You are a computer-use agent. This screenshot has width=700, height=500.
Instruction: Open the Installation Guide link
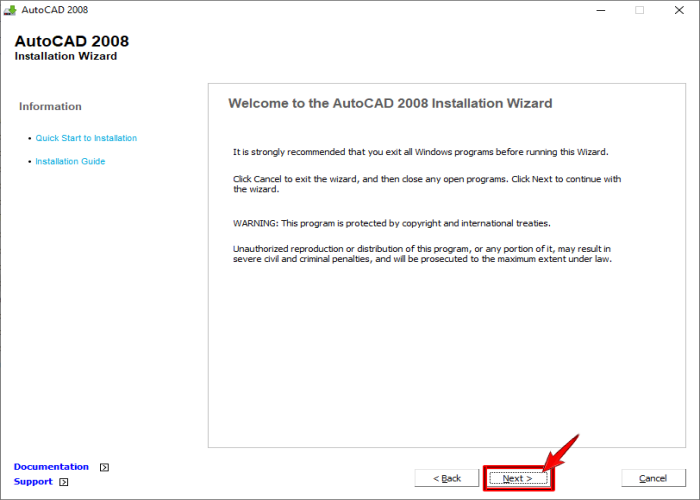70,161
